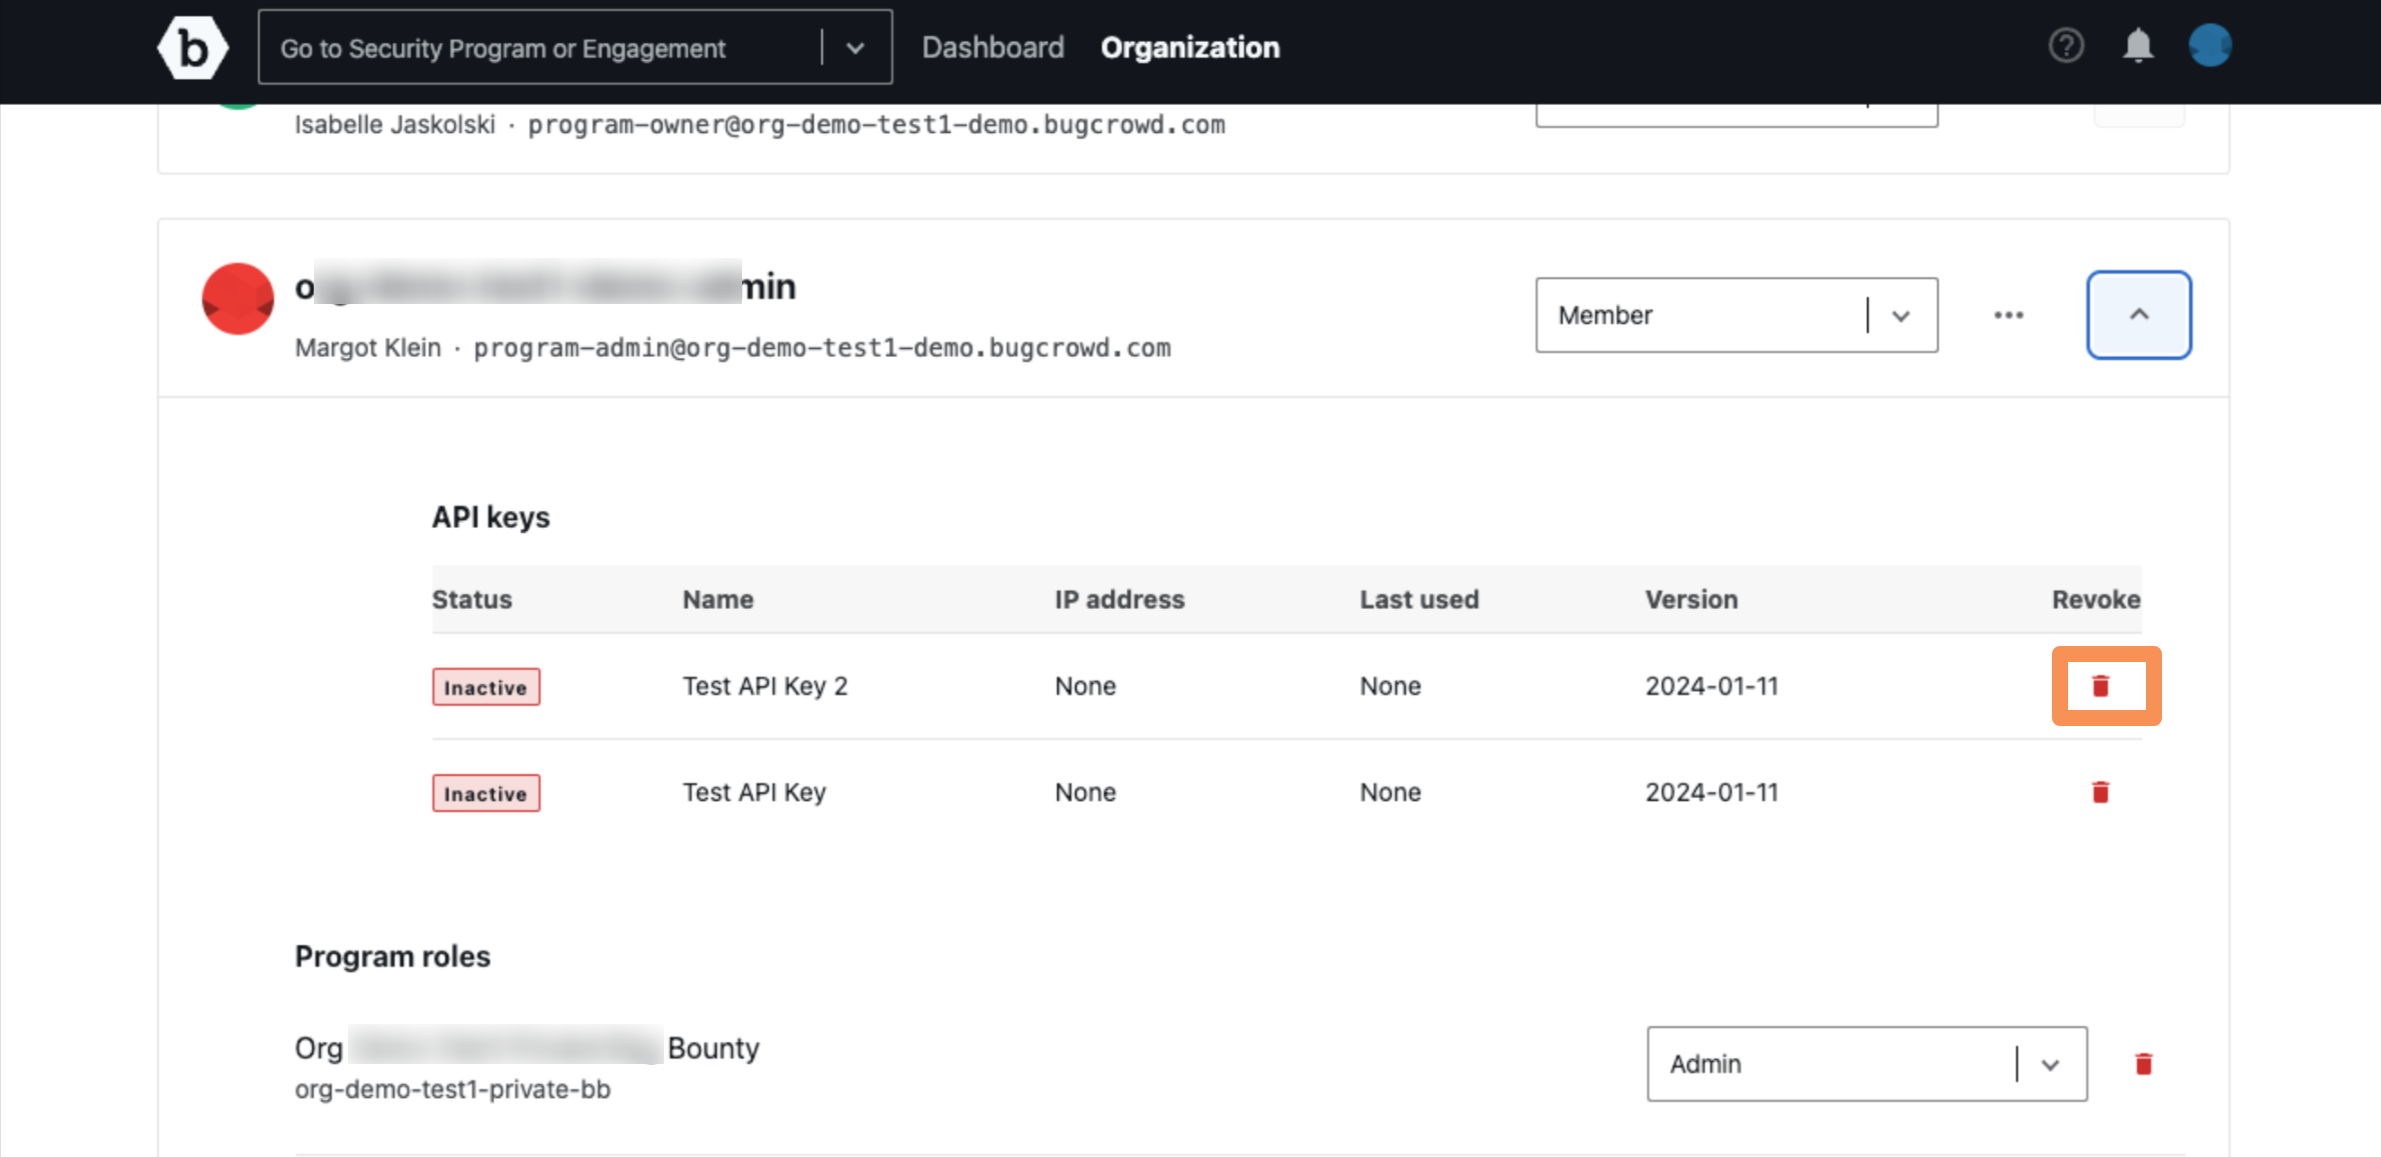Click the revoke icon for Test API Key 2
Image resolution: width=2381 pixels, height=1157 pixels.
2100,685
